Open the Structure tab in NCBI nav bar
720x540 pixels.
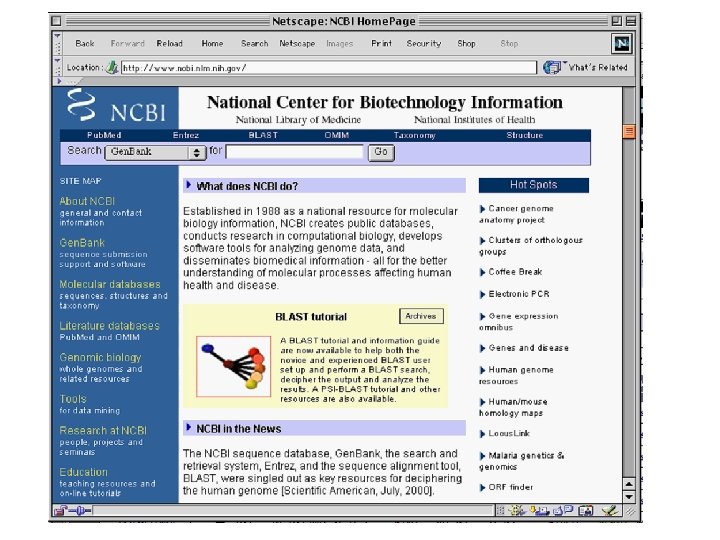[x=525, y=135]
